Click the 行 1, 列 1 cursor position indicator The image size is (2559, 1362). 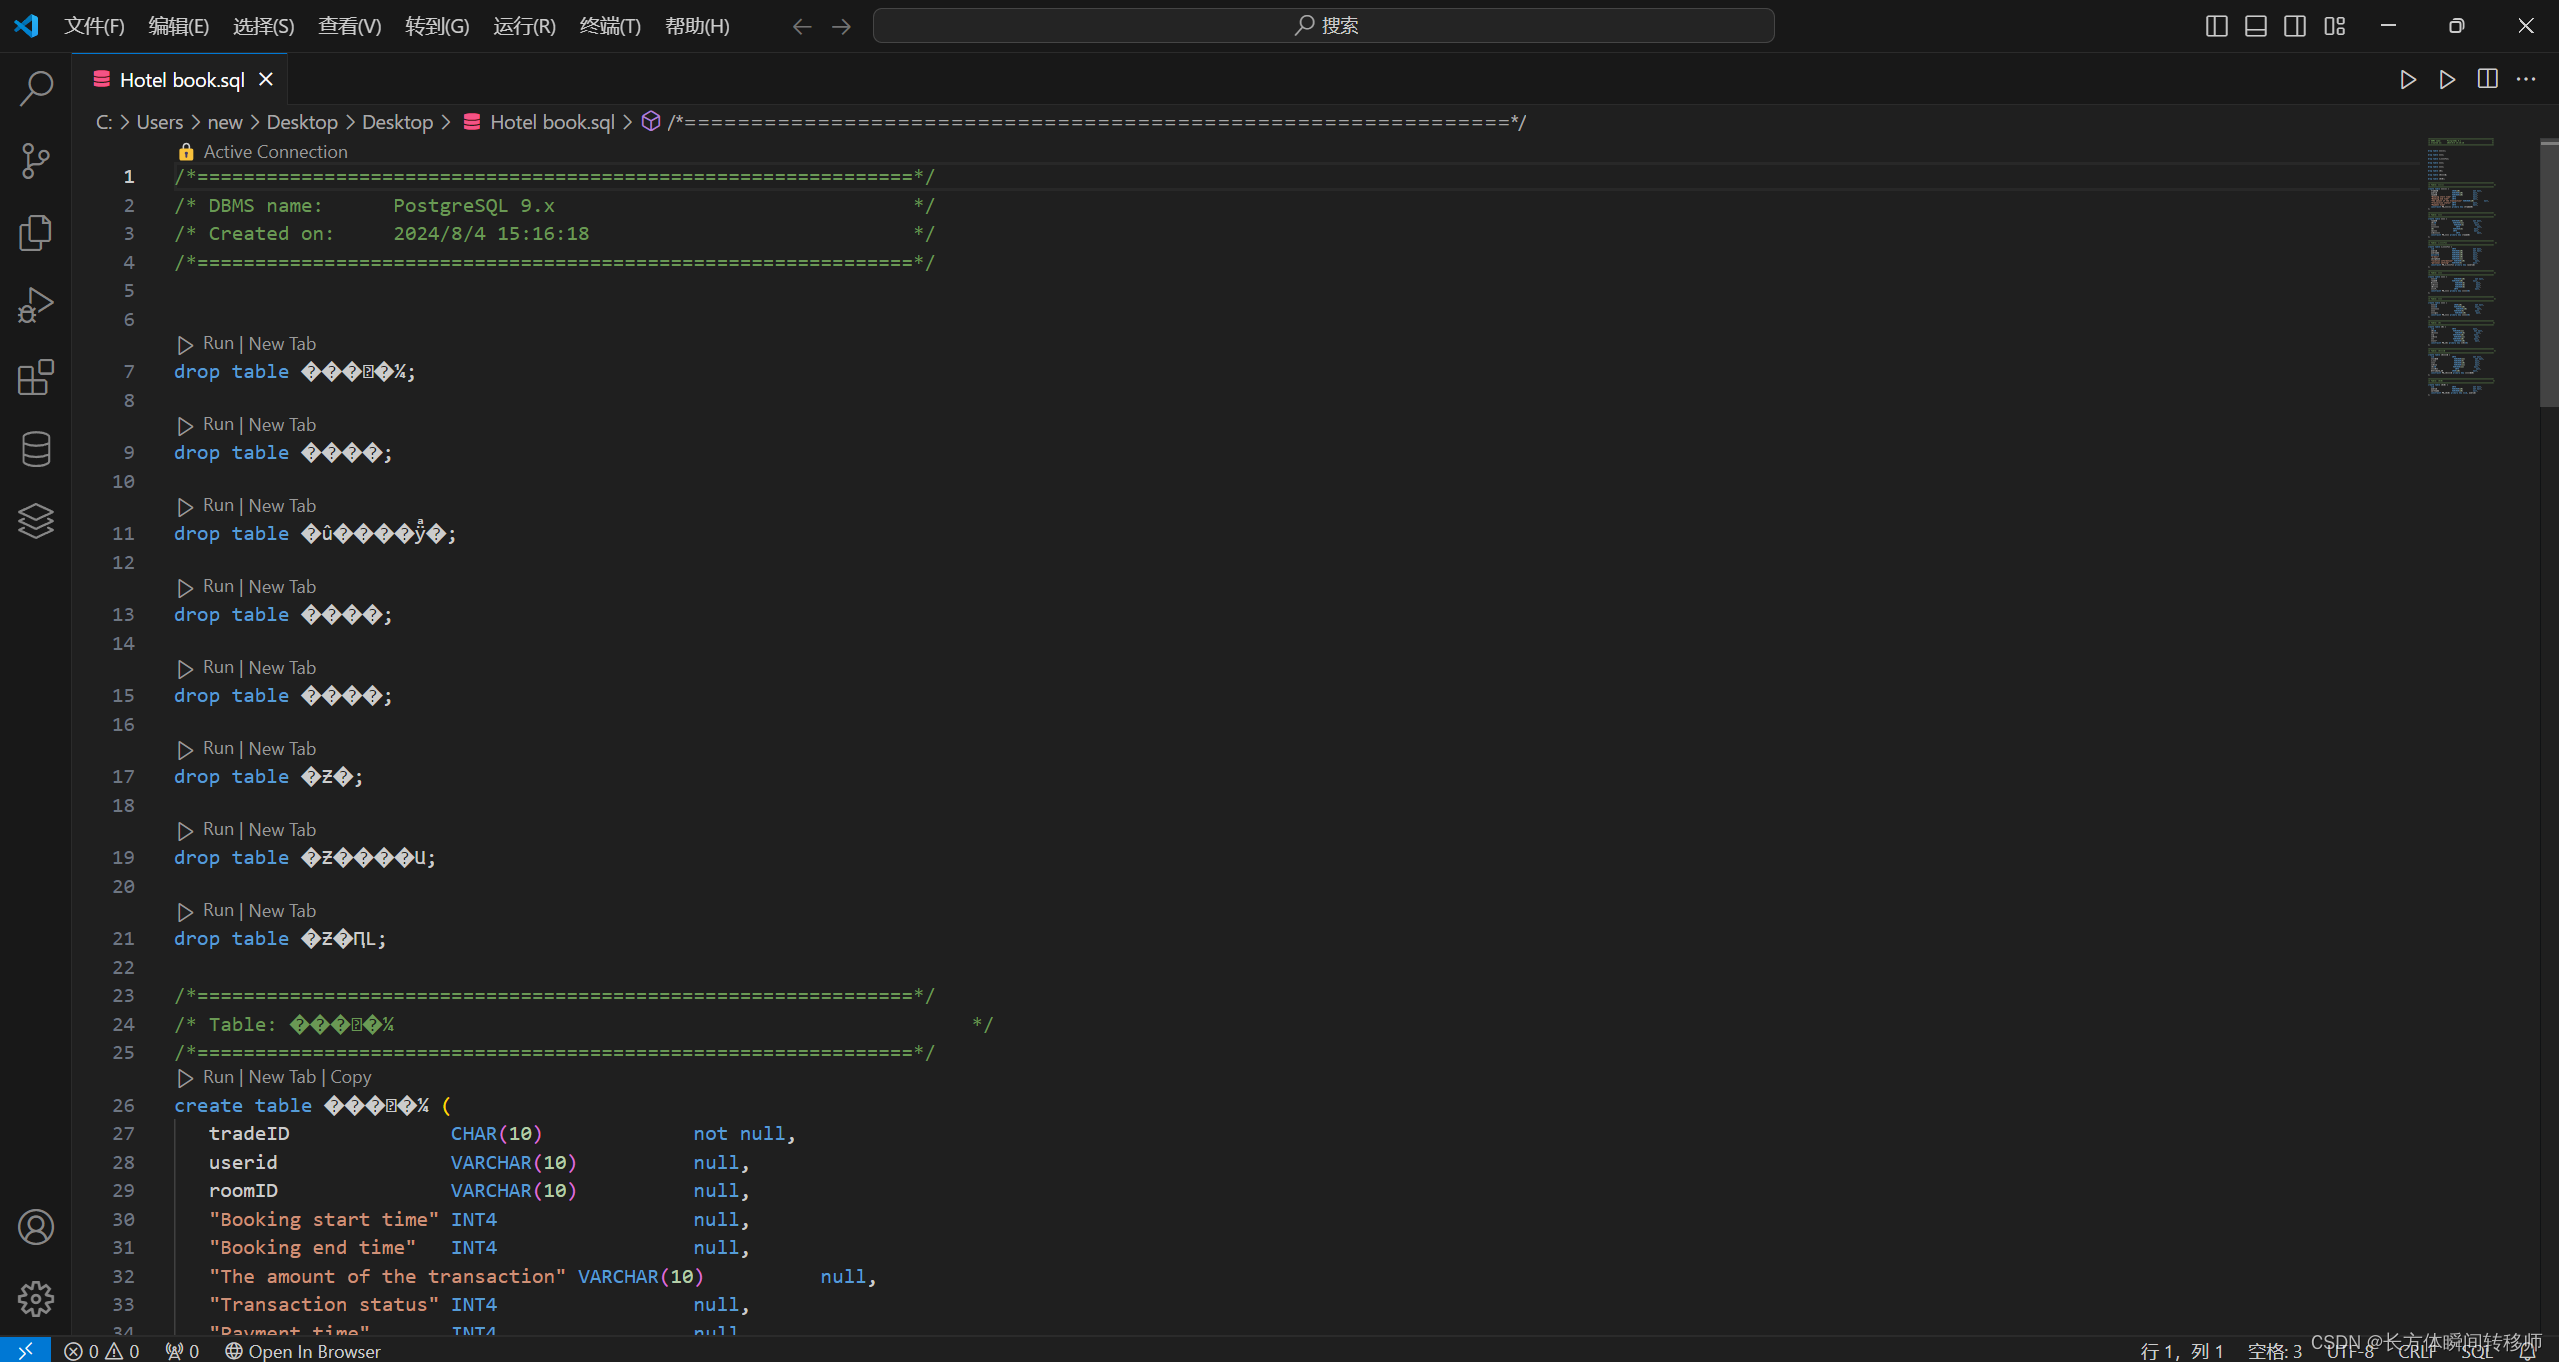coord(2181,1351)
